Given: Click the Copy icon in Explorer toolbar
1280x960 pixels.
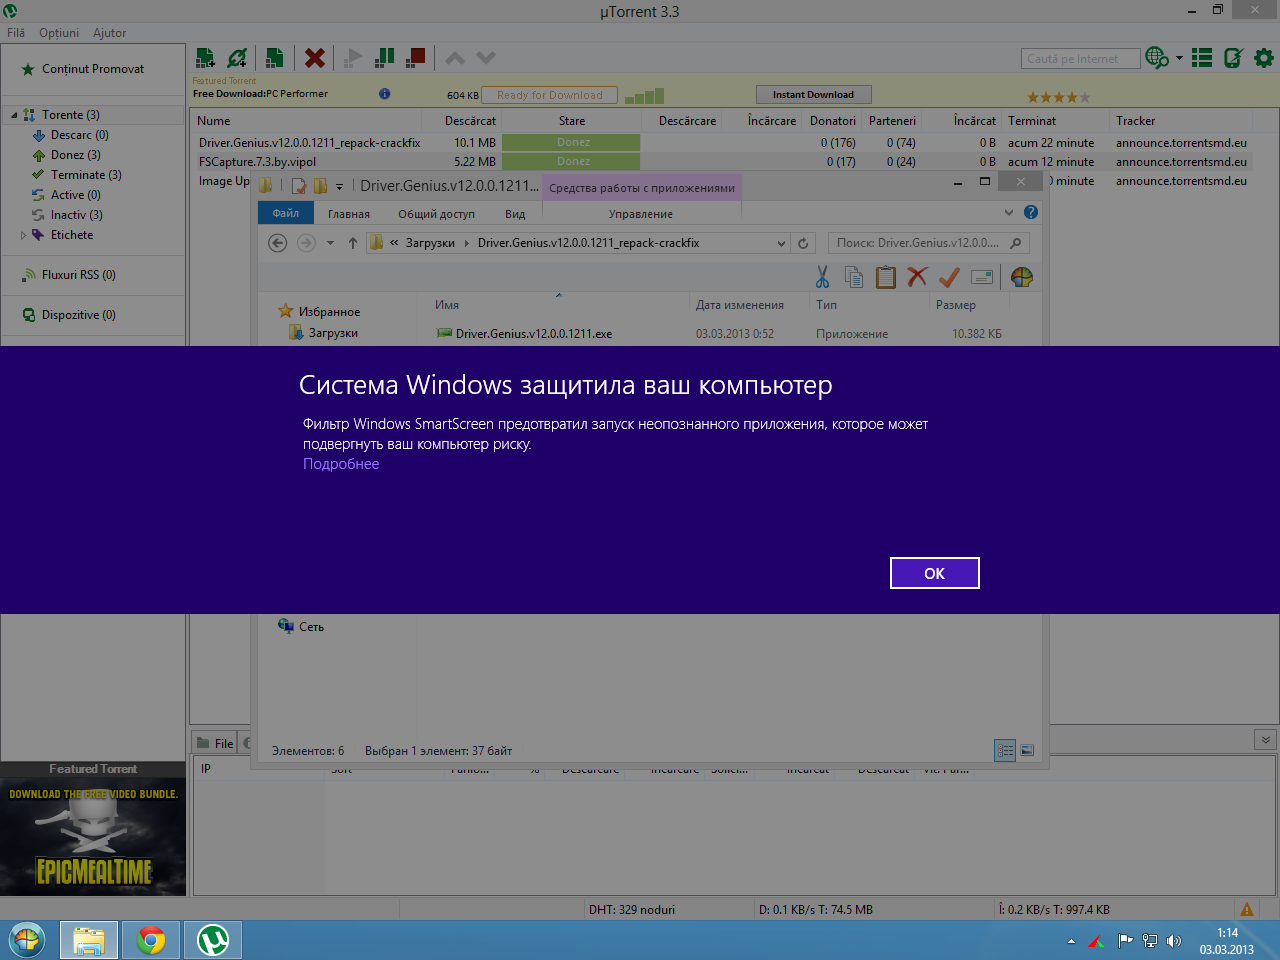Looking at the screenshot, I should (x=853, y=277).
